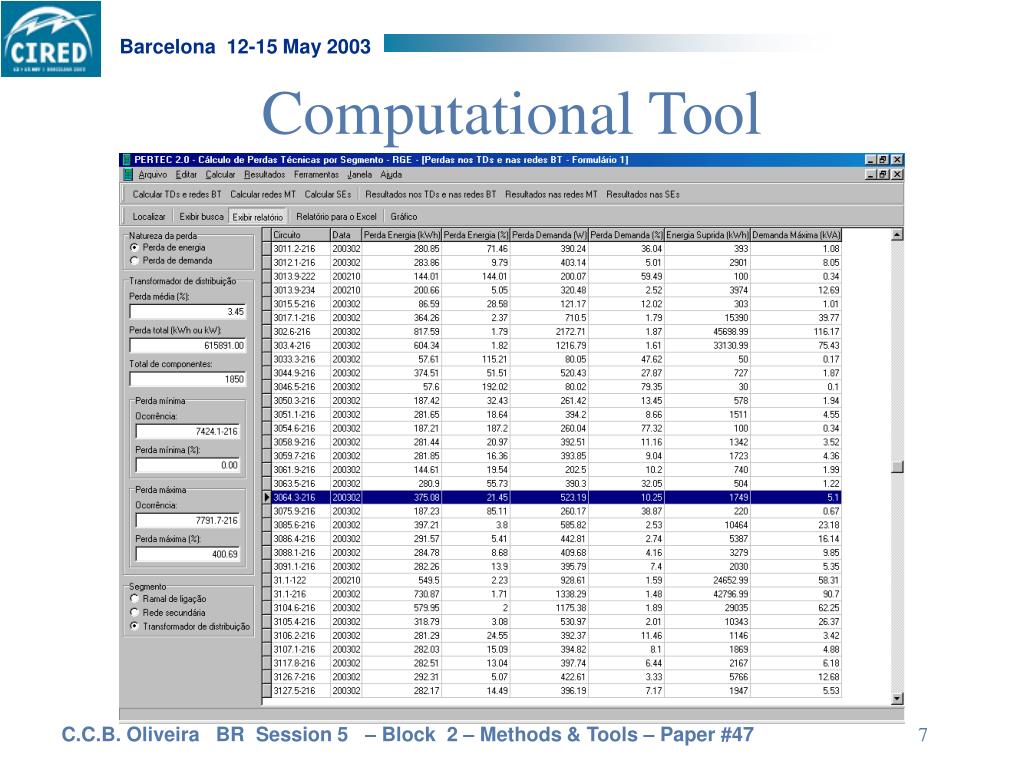1024x768 pixels.
Task: Click Resultados nas SEs toolbar item
Action: [642, 195]
